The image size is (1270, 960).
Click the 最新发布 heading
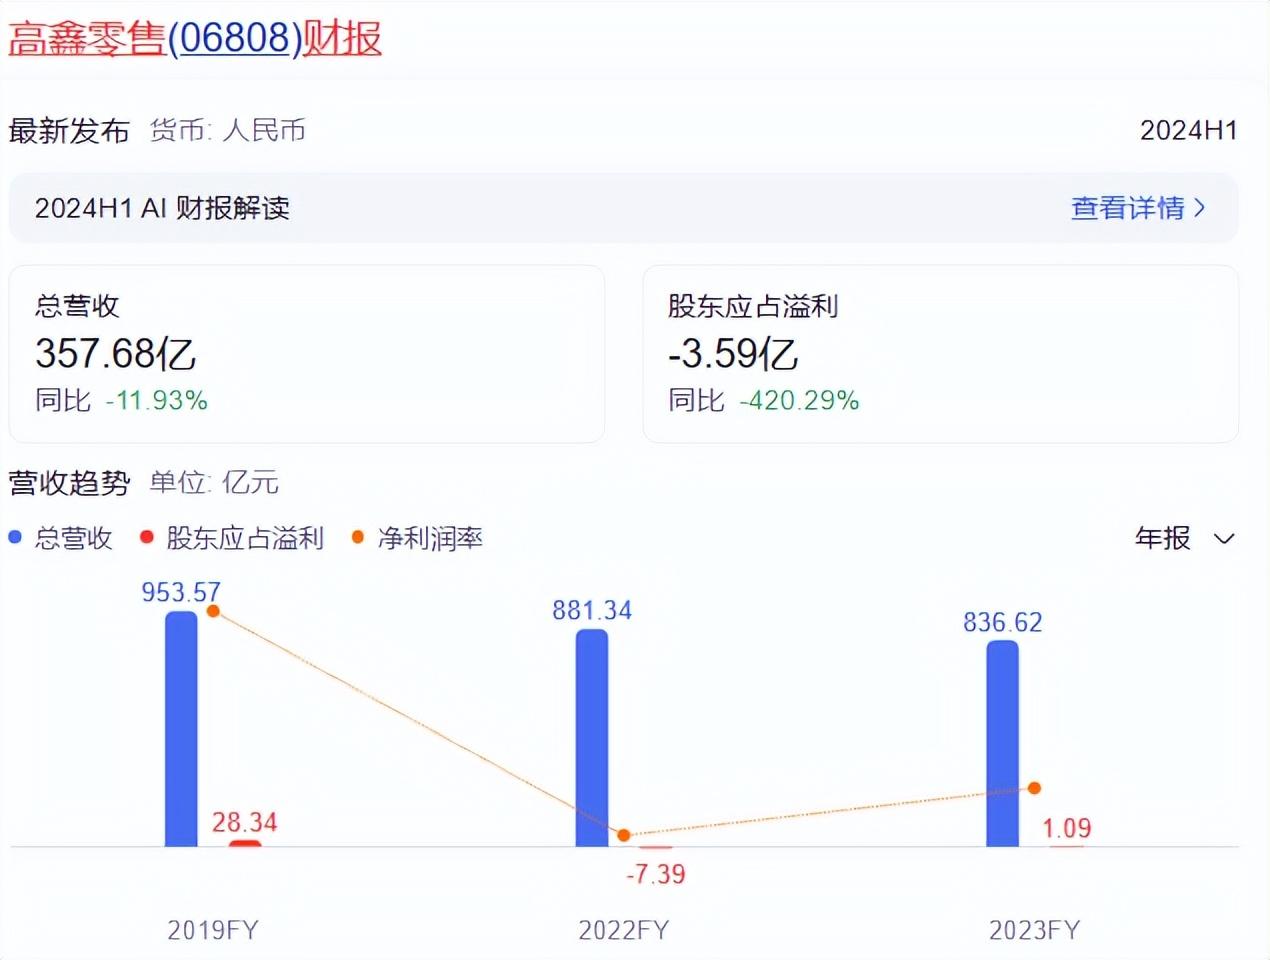point(69,131)
